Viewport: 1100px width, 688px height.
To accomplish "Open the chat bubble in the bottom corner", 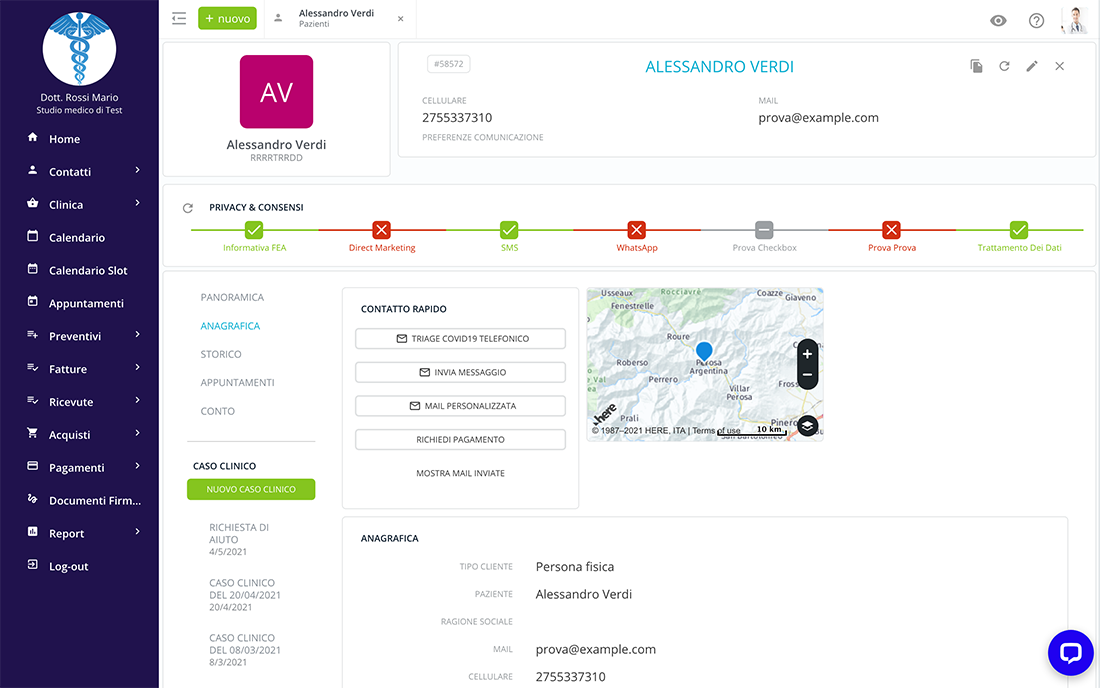I will point(1070,652).
